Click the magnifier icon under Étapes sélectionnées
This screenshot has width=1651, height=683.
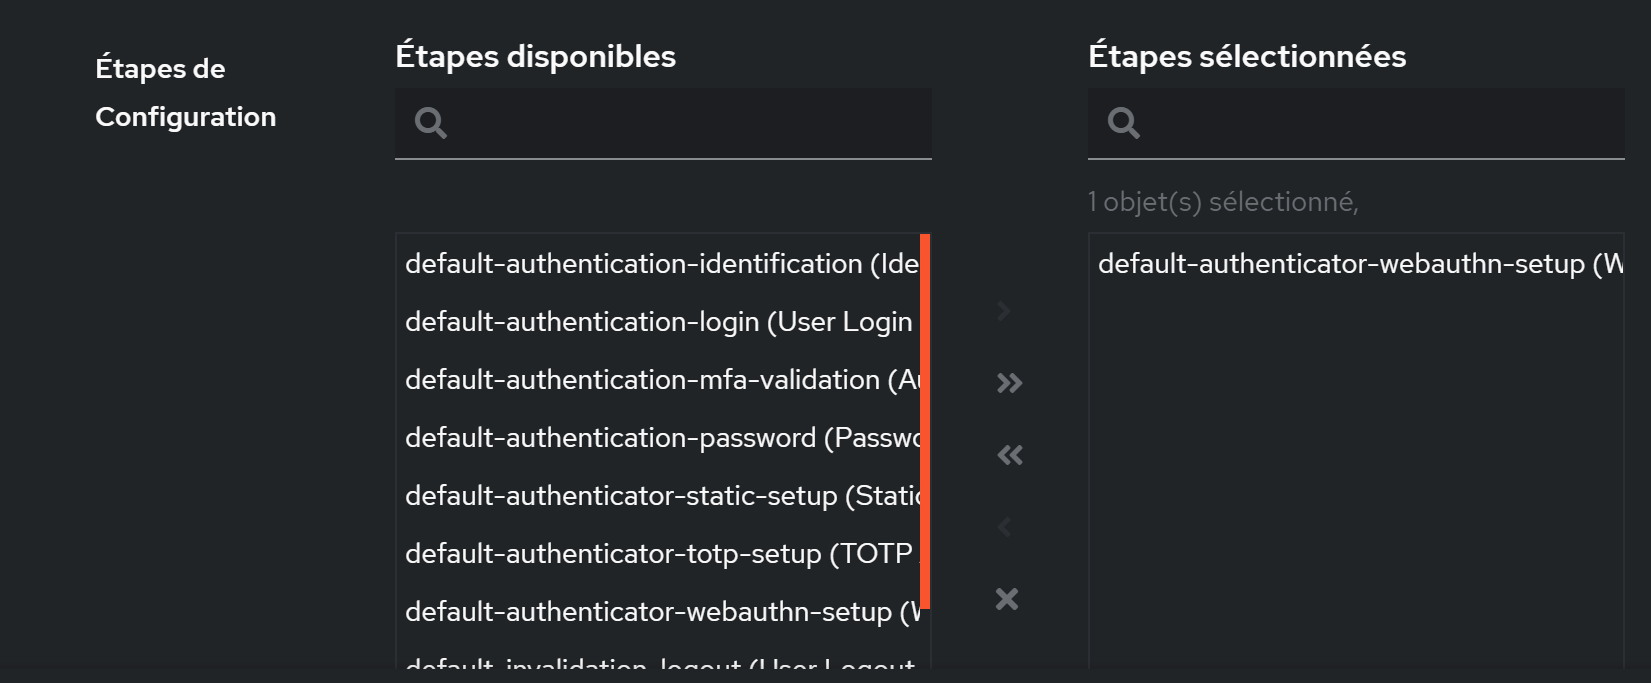(1123, 123)
